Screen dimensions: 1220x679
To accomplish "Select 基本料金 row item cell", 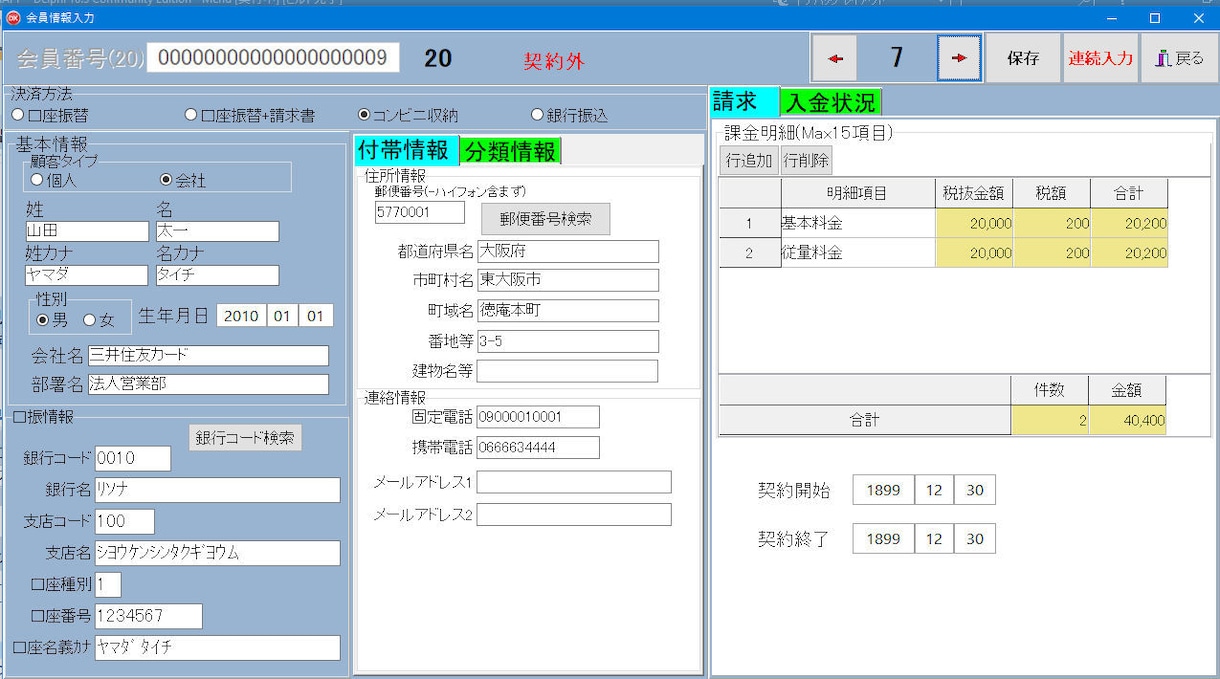I will click(858, 223).
